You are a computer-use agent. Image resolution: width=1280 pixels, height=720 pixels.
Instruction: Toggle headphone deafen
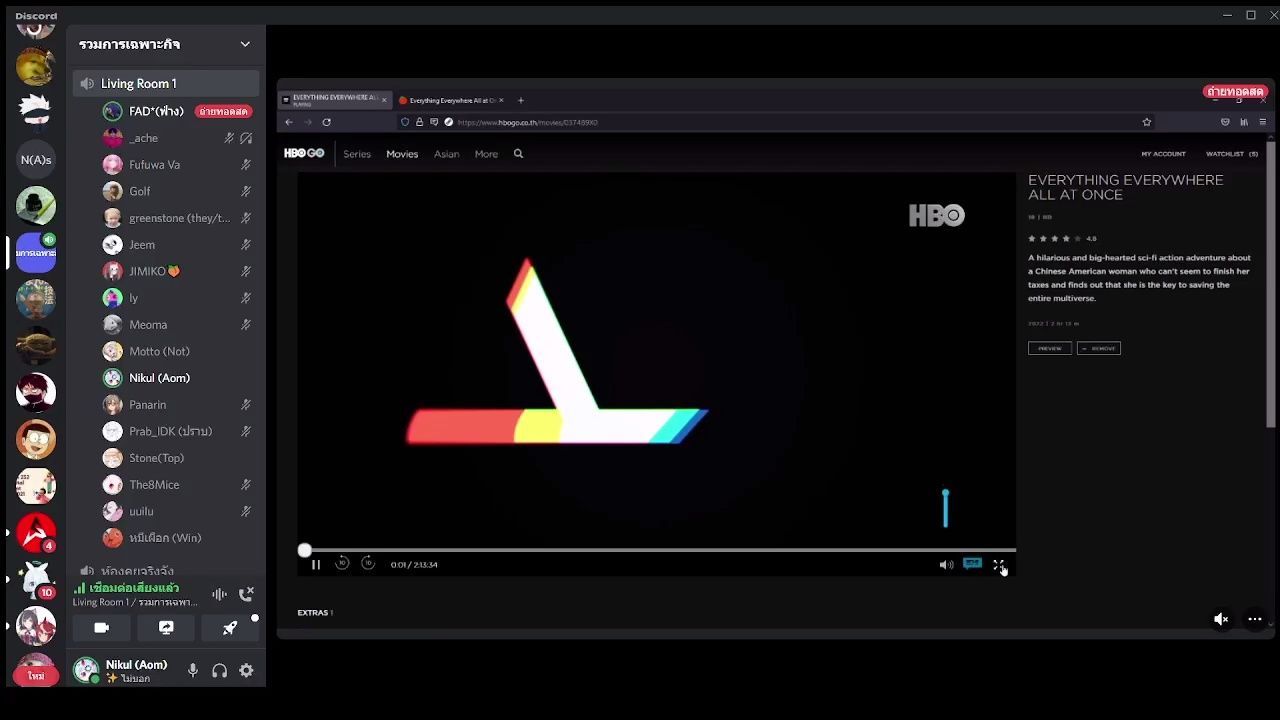point(219,671)
